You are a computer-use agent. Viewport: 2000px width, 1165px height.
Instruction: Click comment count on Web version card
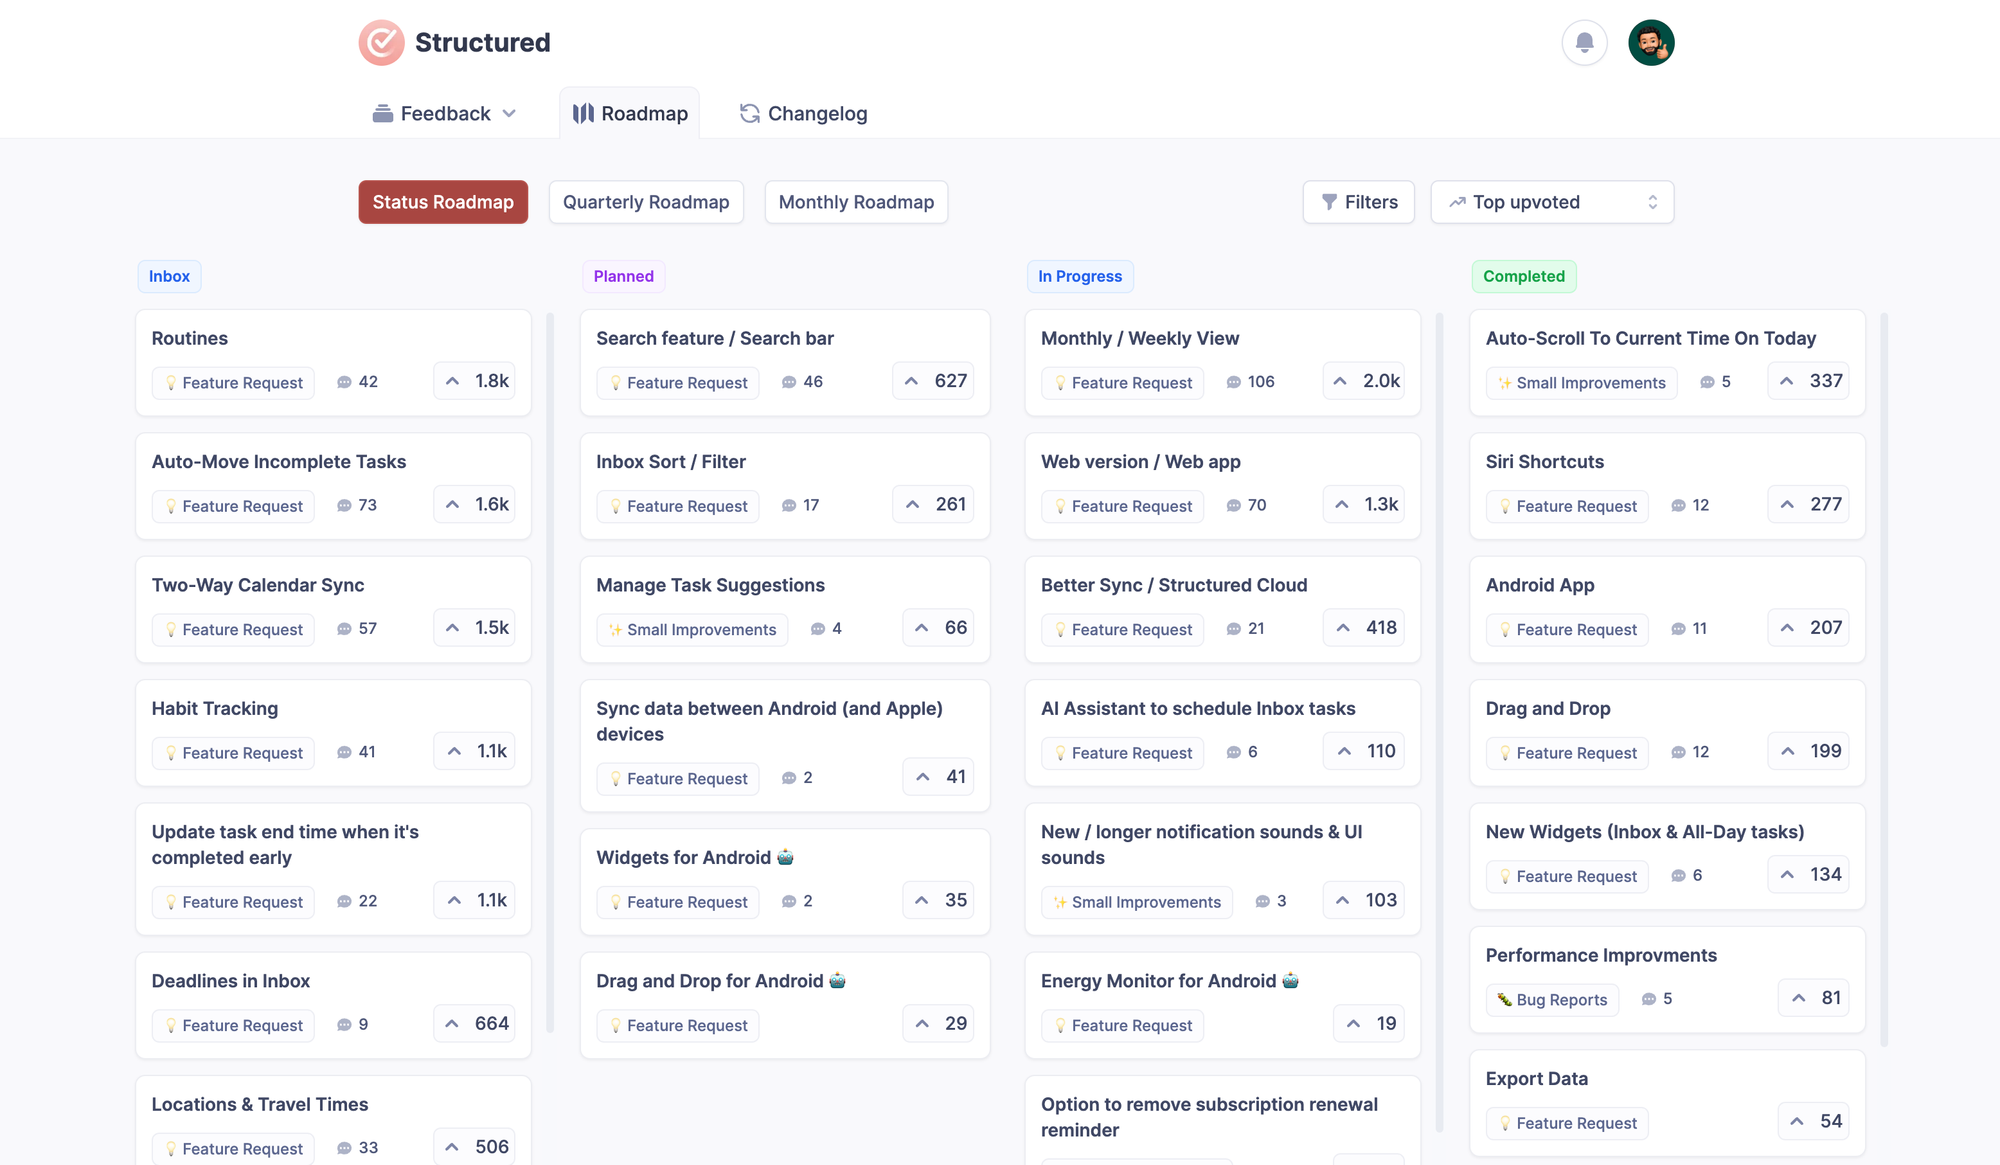click(1256, 505)
